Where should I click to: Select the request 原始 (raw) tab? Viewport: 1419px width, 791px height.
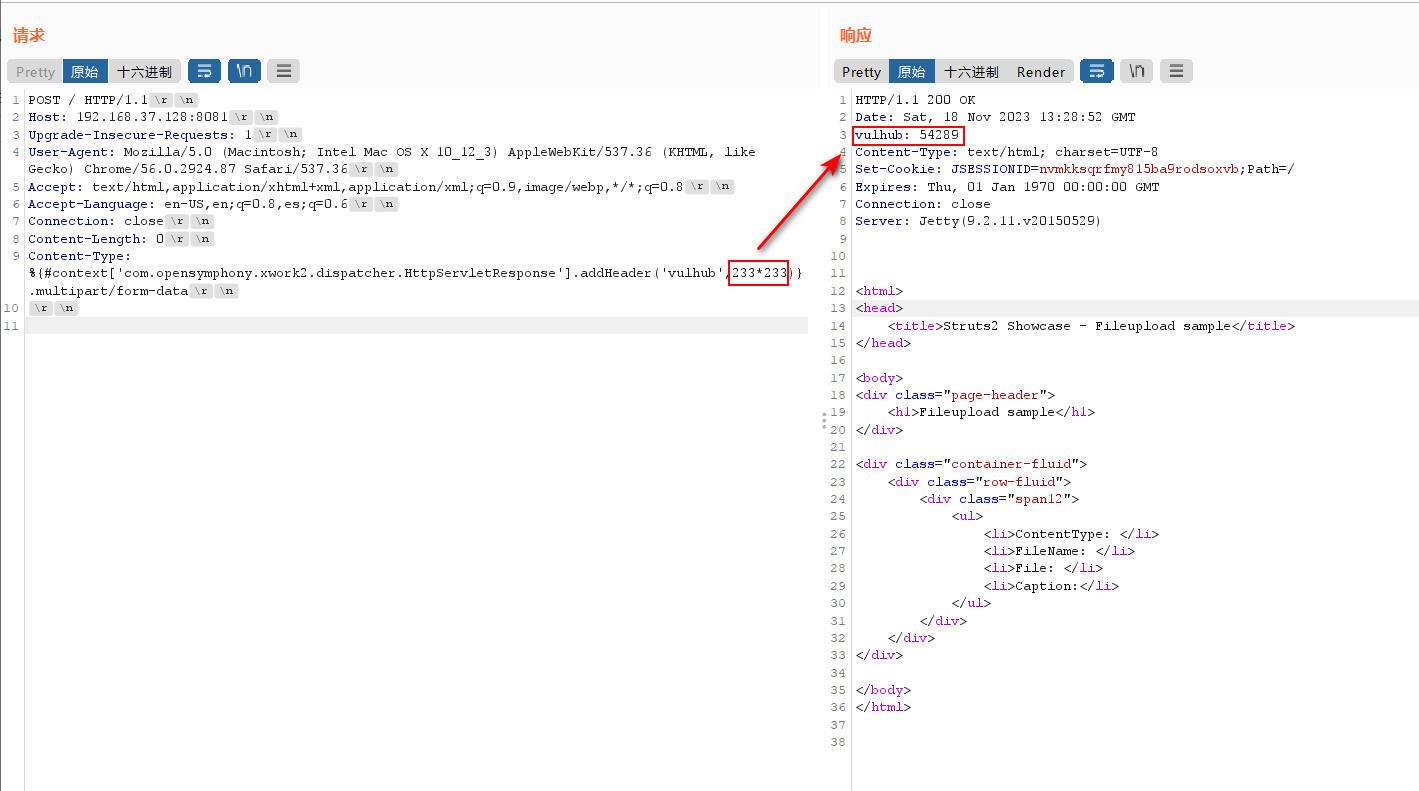point(85,72)
